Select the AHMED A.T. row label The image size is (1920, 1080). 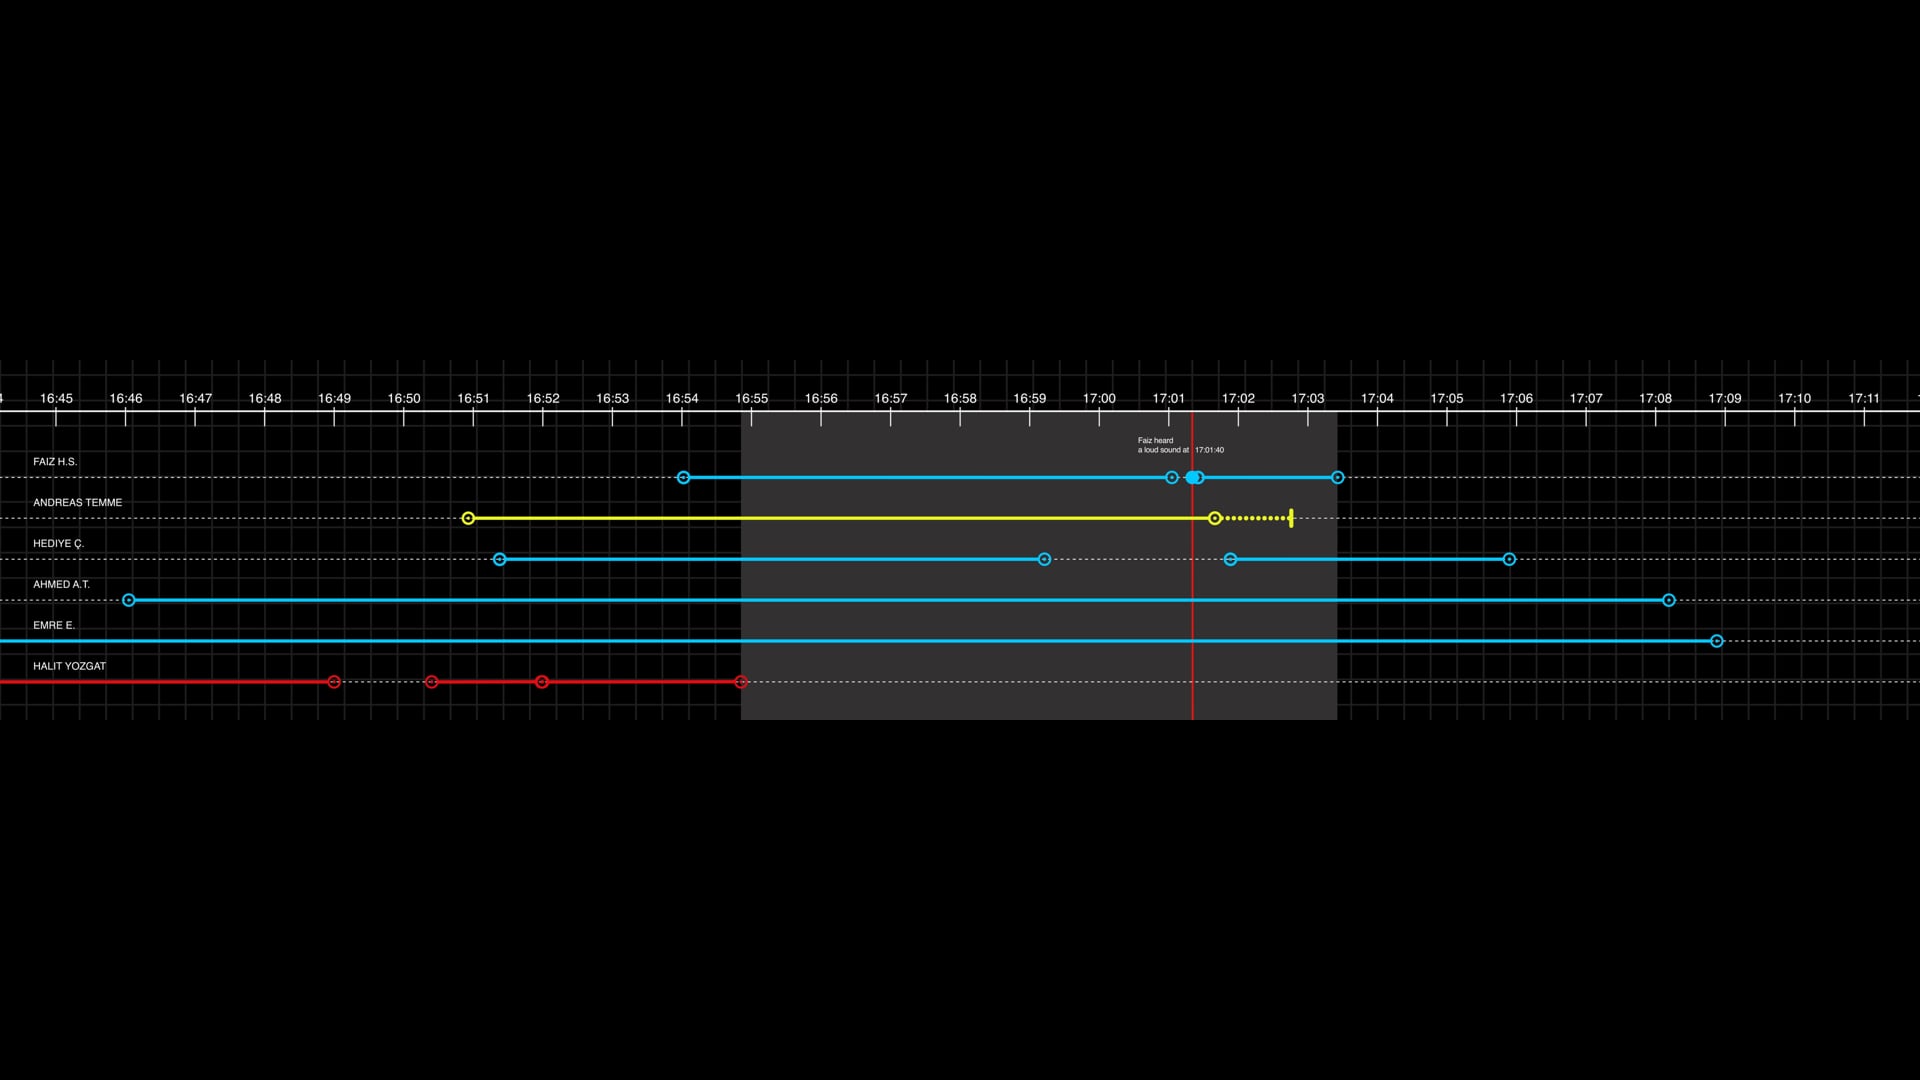61,585
